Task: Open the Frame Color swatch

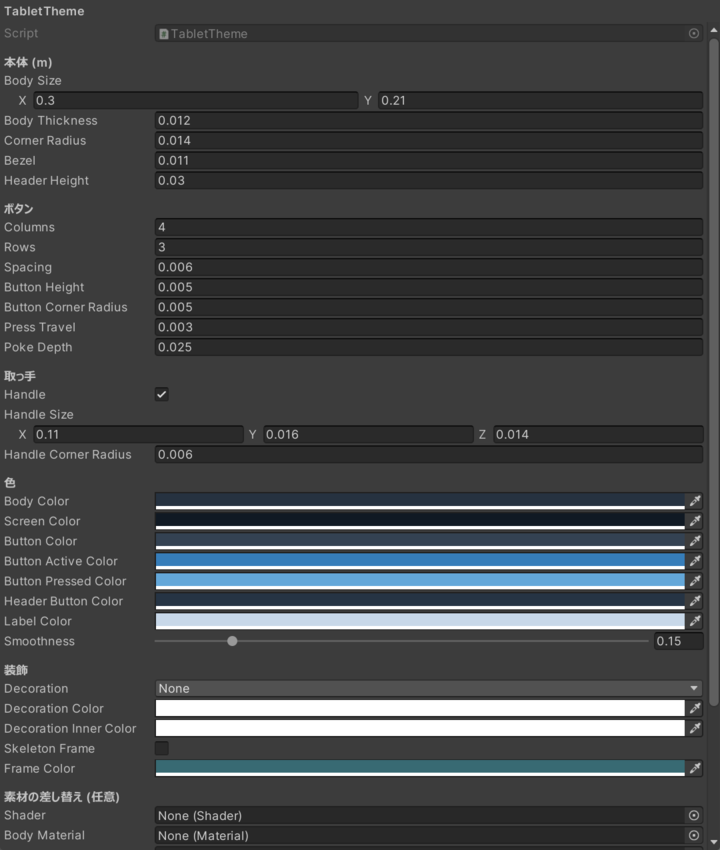Action: point(420,769)
